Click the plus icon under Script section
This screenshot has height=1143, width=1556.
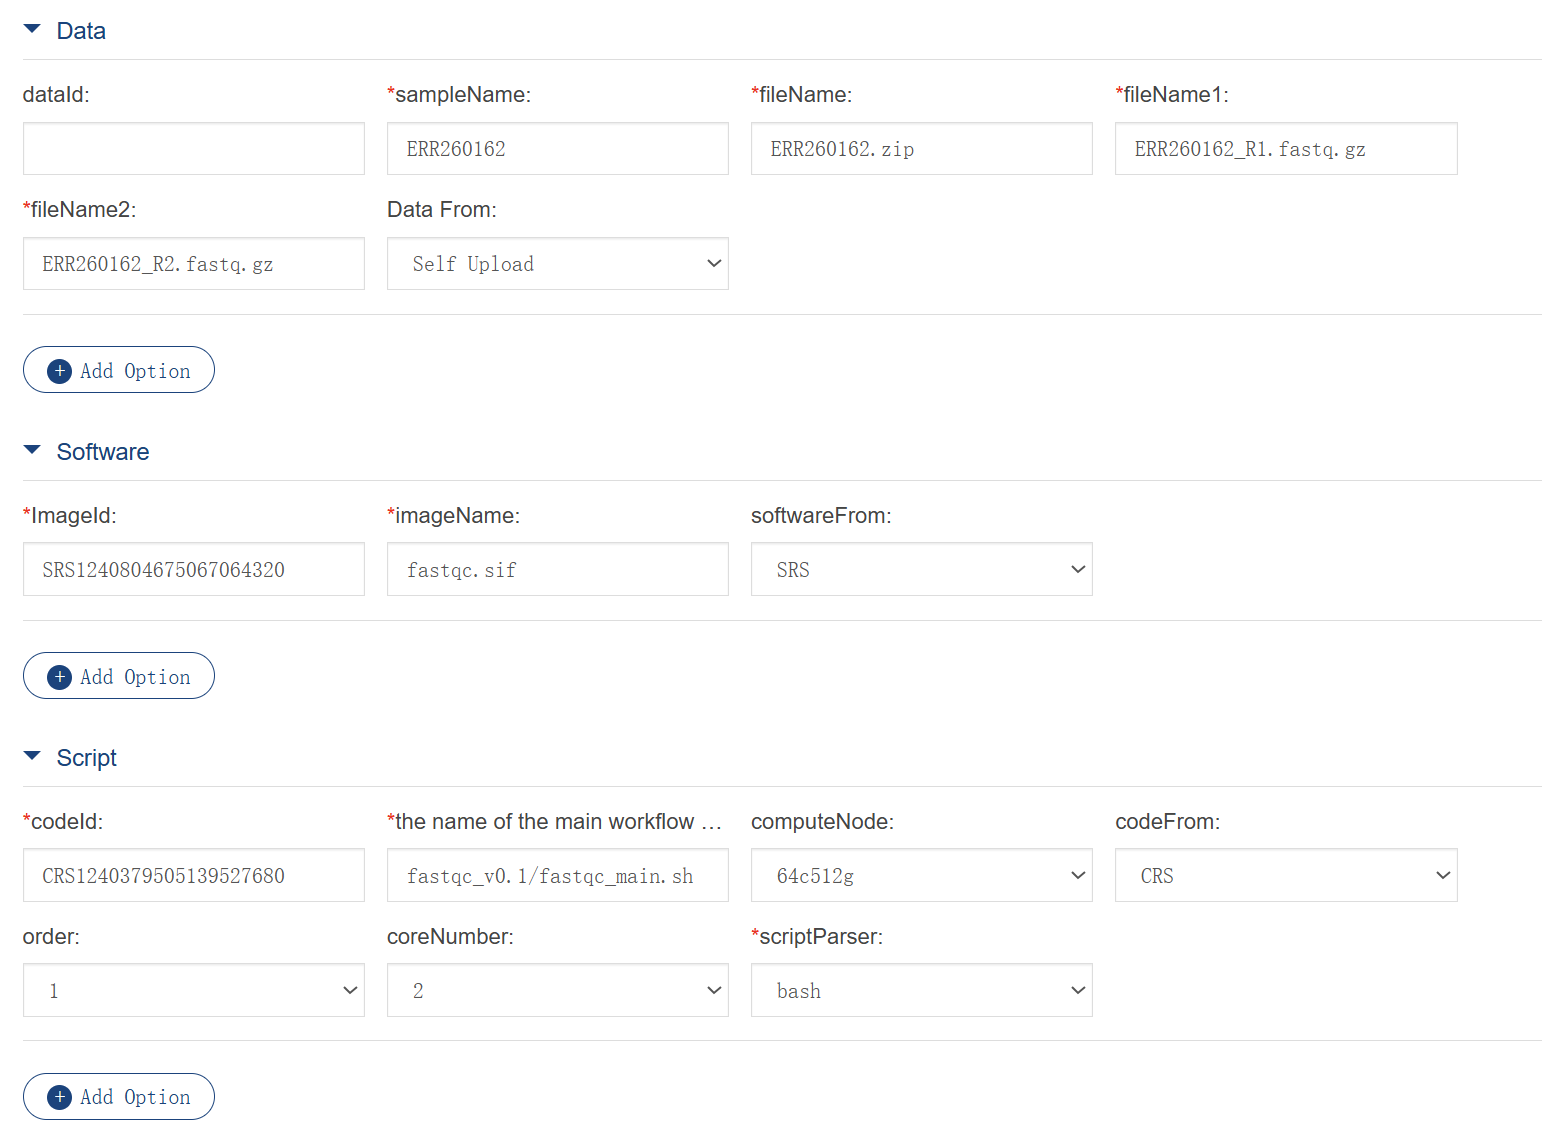tap(60, 1097)
